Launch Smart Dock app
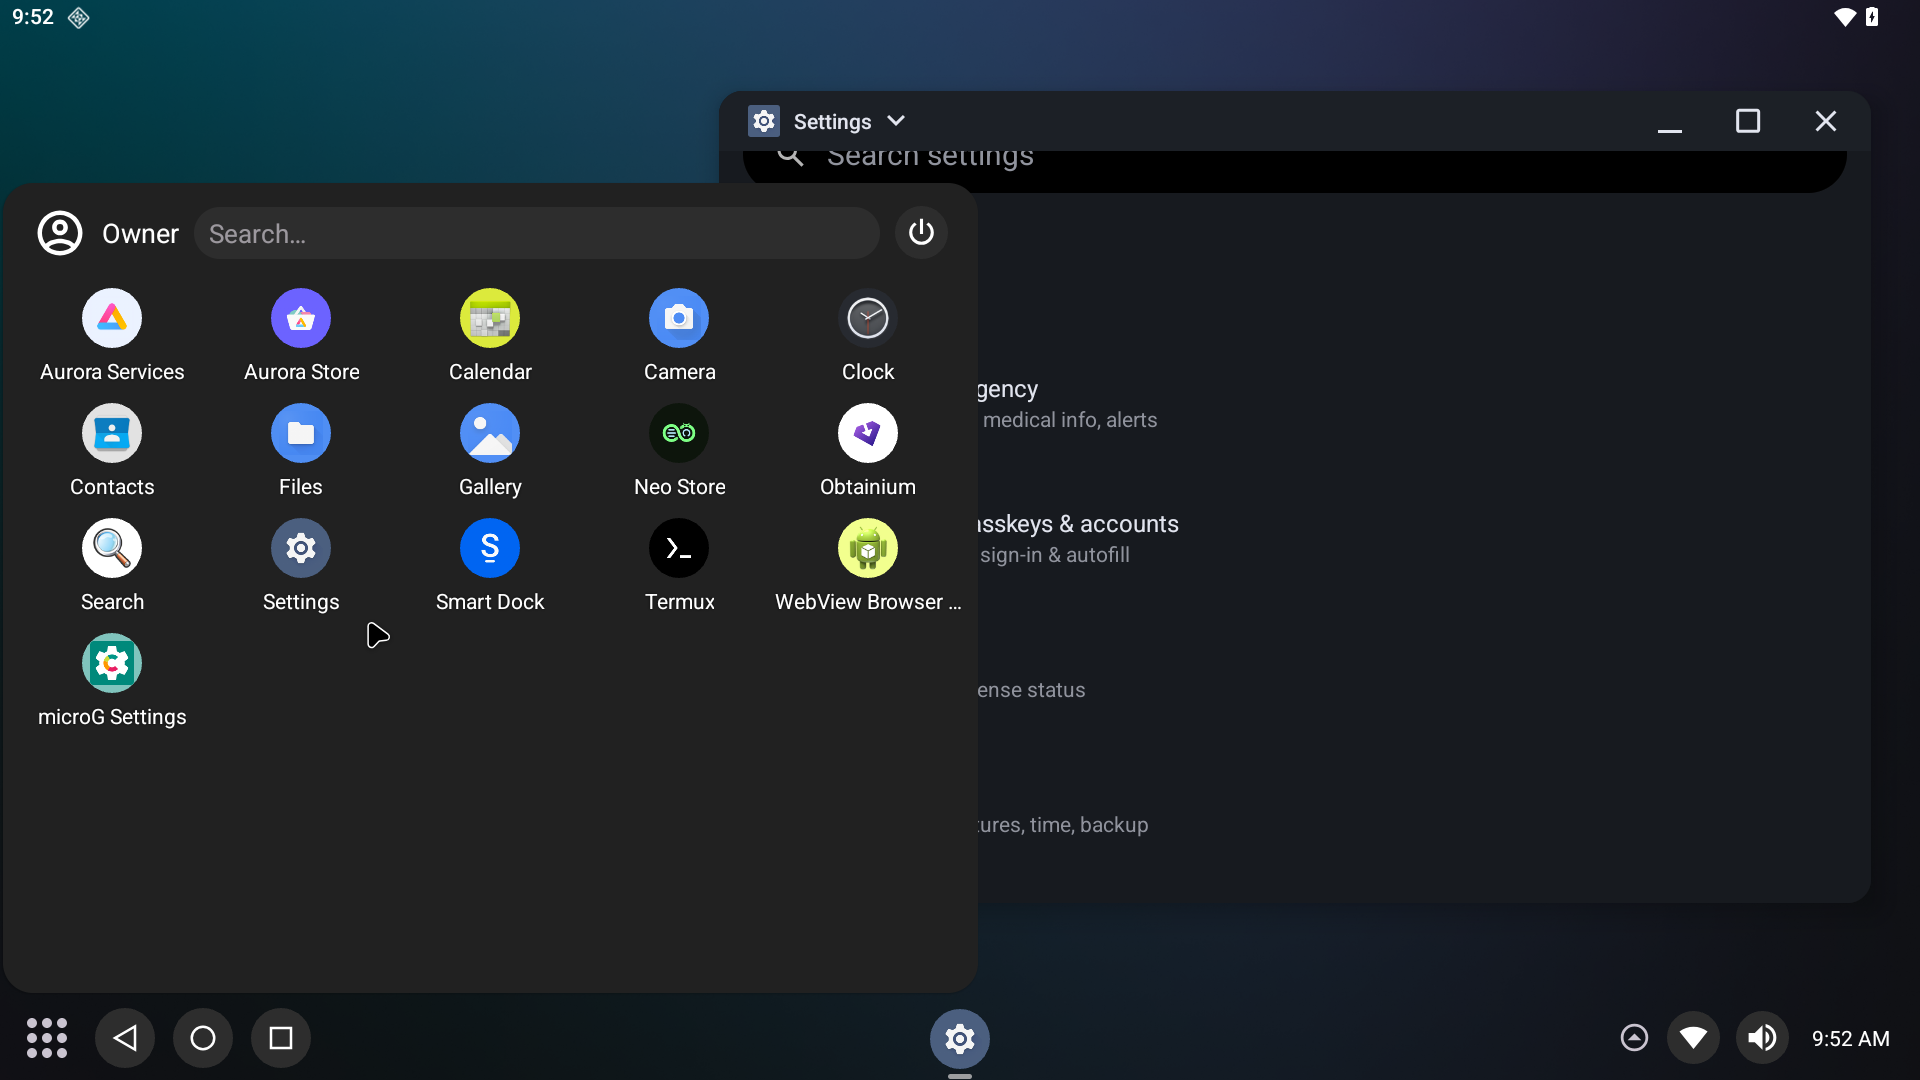 tap(490, 549)
